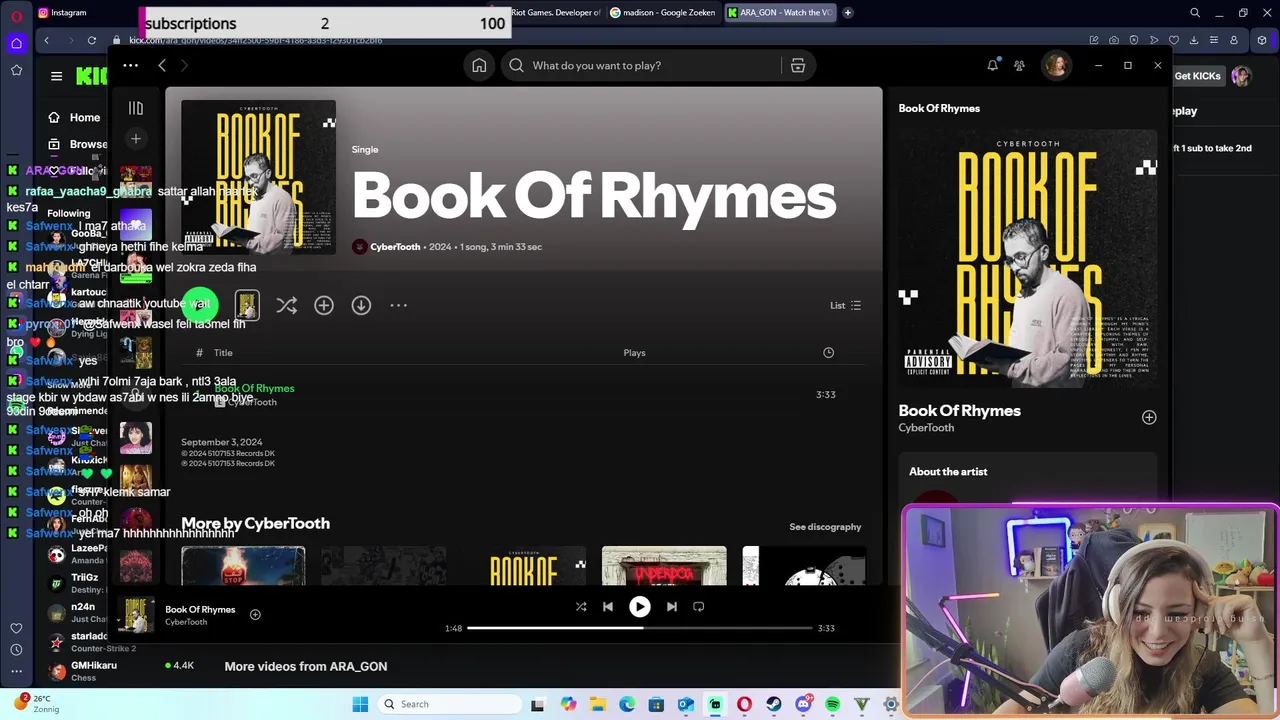Open File Explorer from the taskbar
Viewport: 1280px width, 720px height.
tap(598, 705)
